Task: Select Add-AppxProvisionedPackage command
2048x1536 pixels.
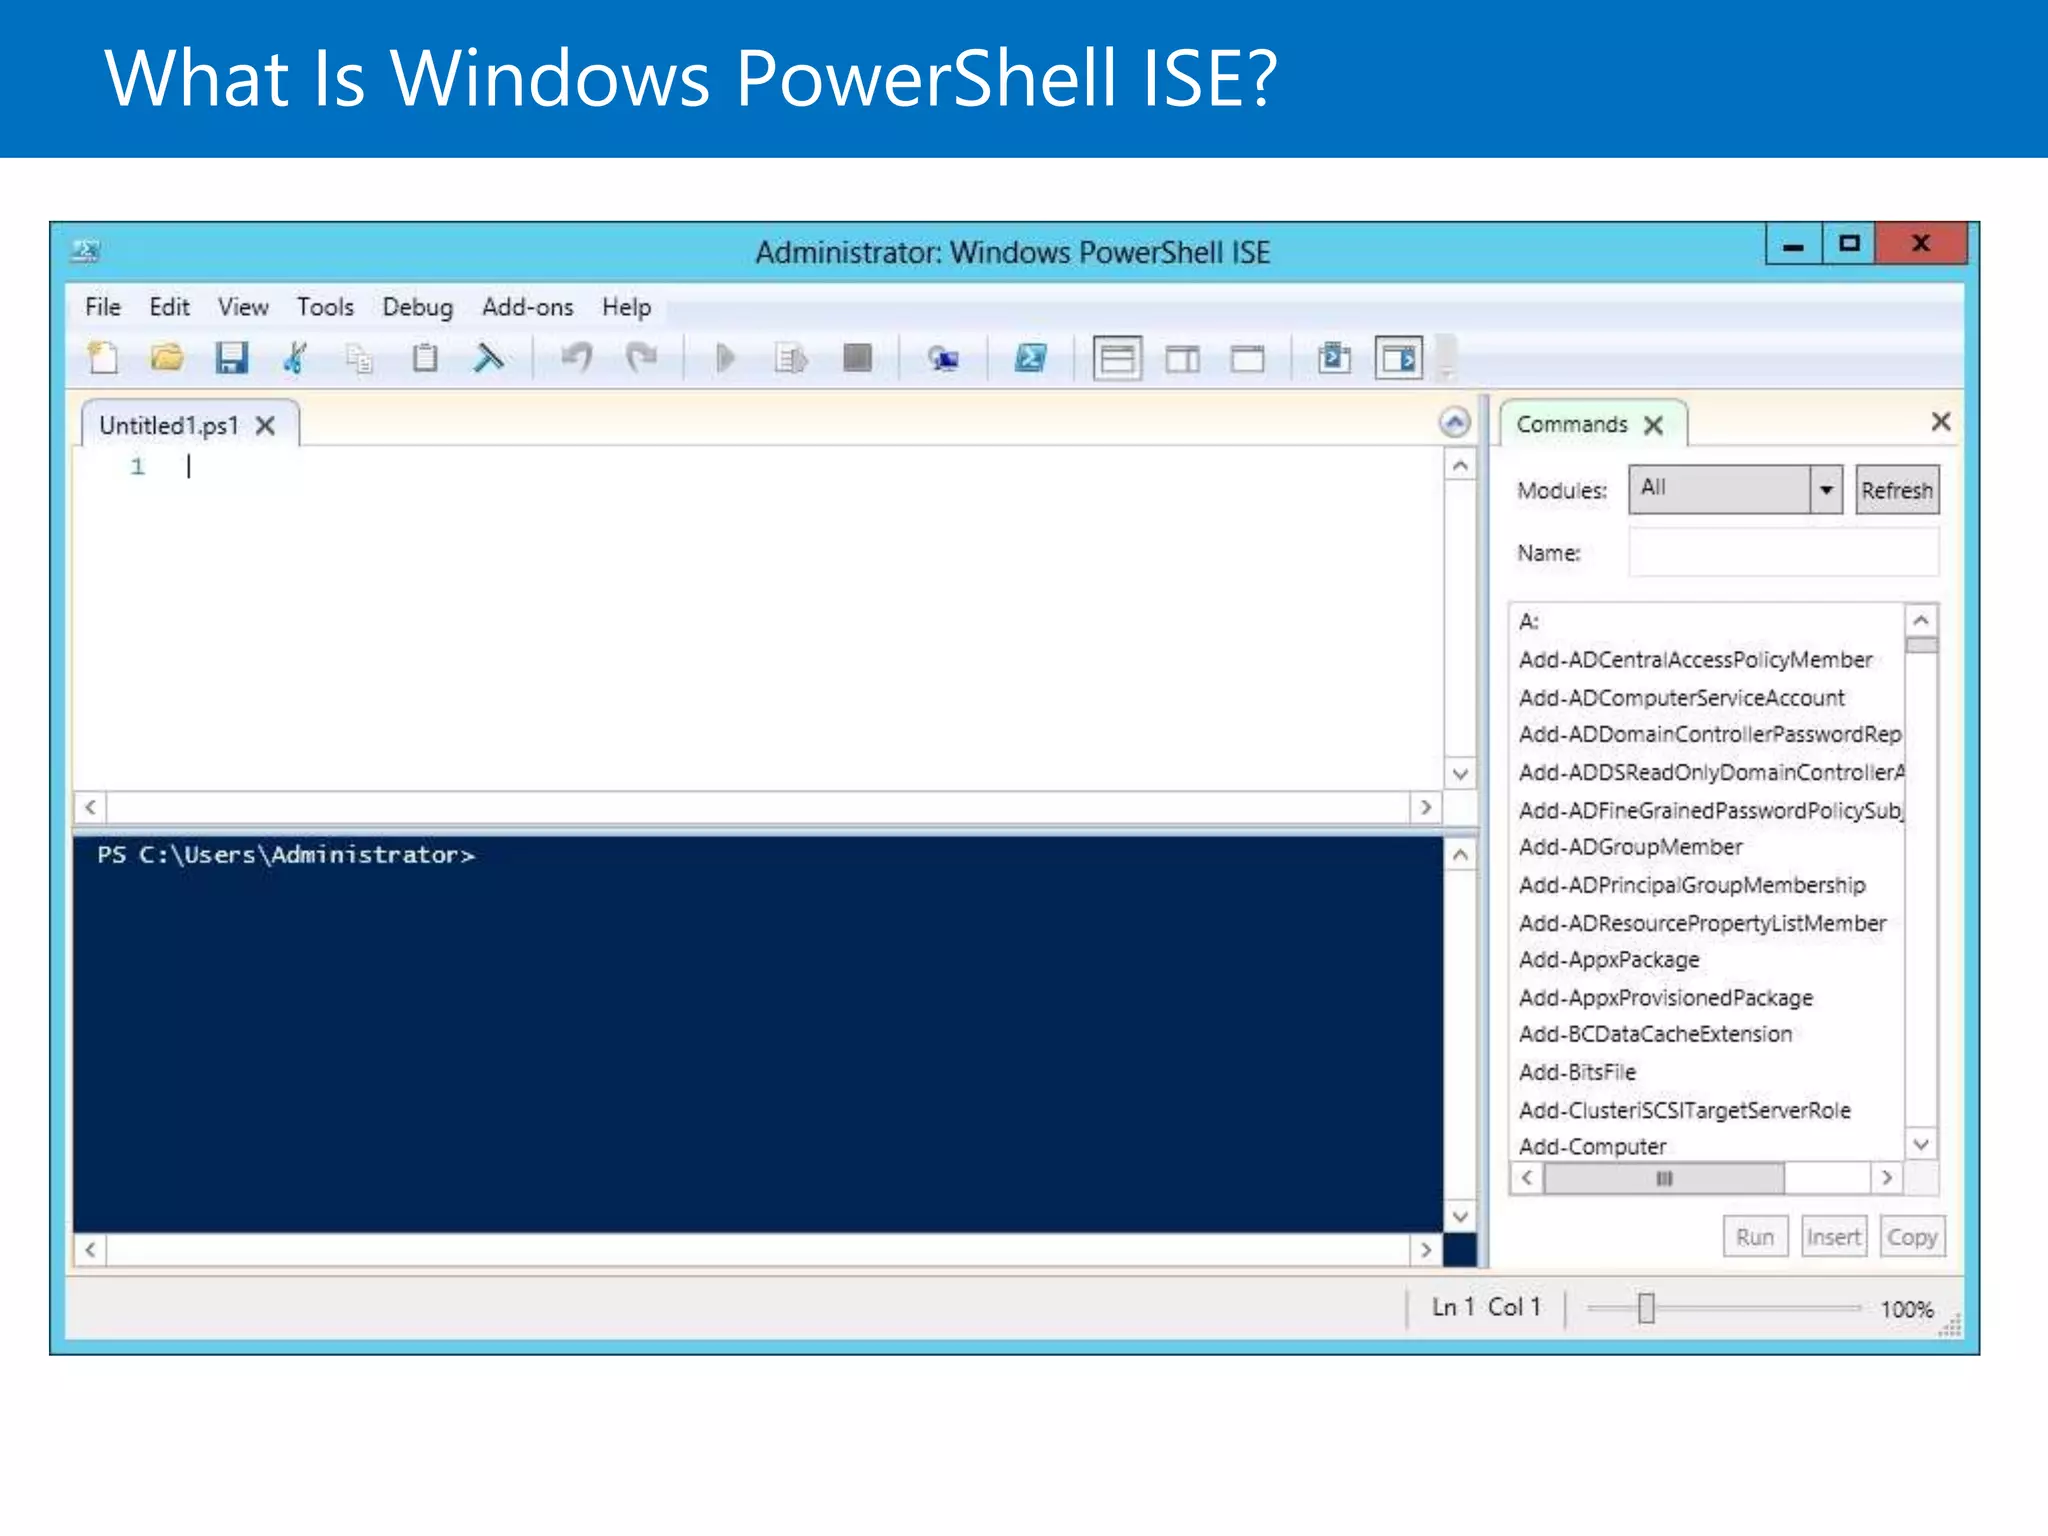Action: (1665, 998)
